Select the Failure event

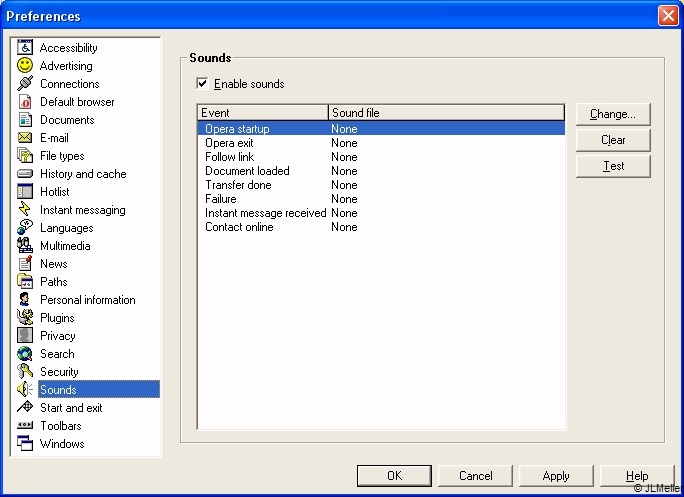click(x=381, y=199)
